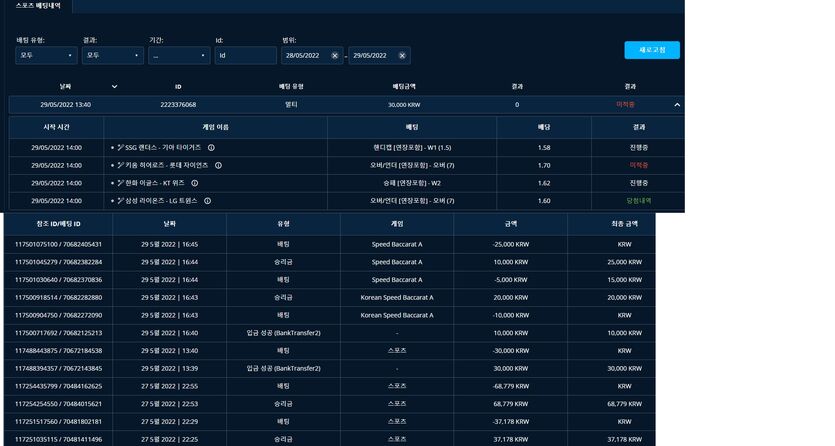Click bet ID 2223376068
This screenshot has height=446, width=835.
point(178,105)
